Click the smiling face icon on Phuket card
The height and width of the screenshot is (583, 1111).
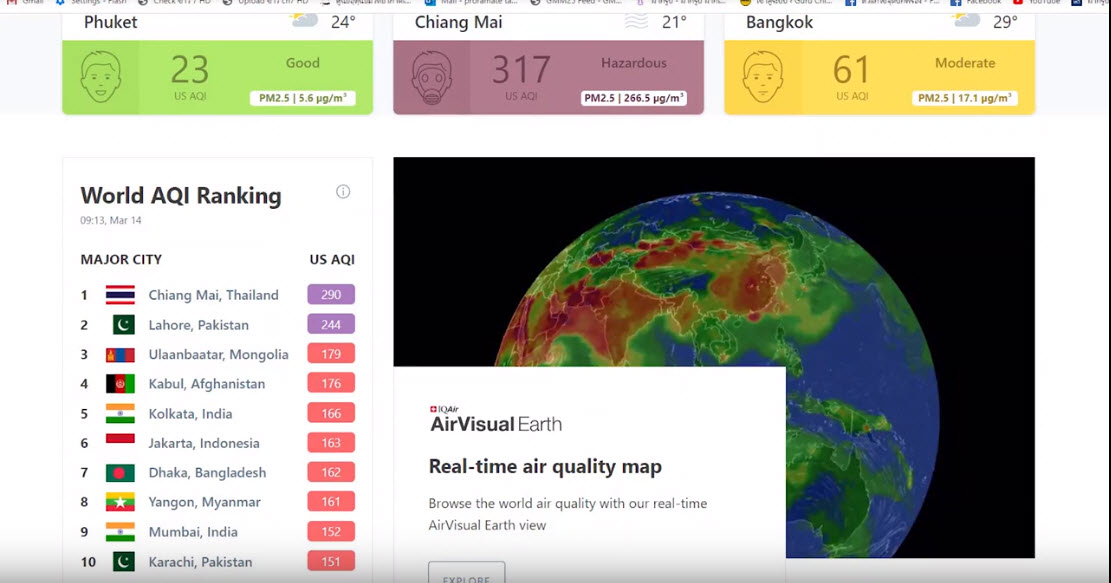point(101,77)
